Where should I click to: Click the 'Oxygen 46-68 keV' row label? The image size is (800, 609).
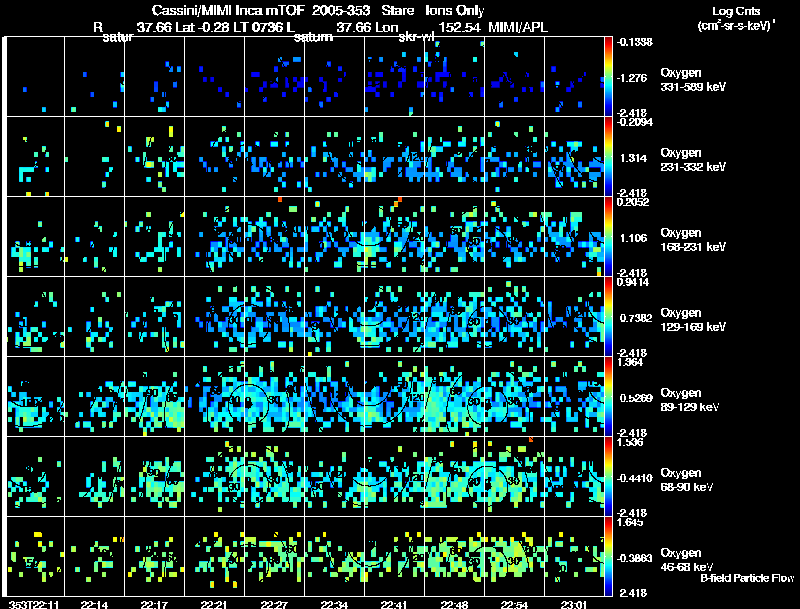[687, 560]
